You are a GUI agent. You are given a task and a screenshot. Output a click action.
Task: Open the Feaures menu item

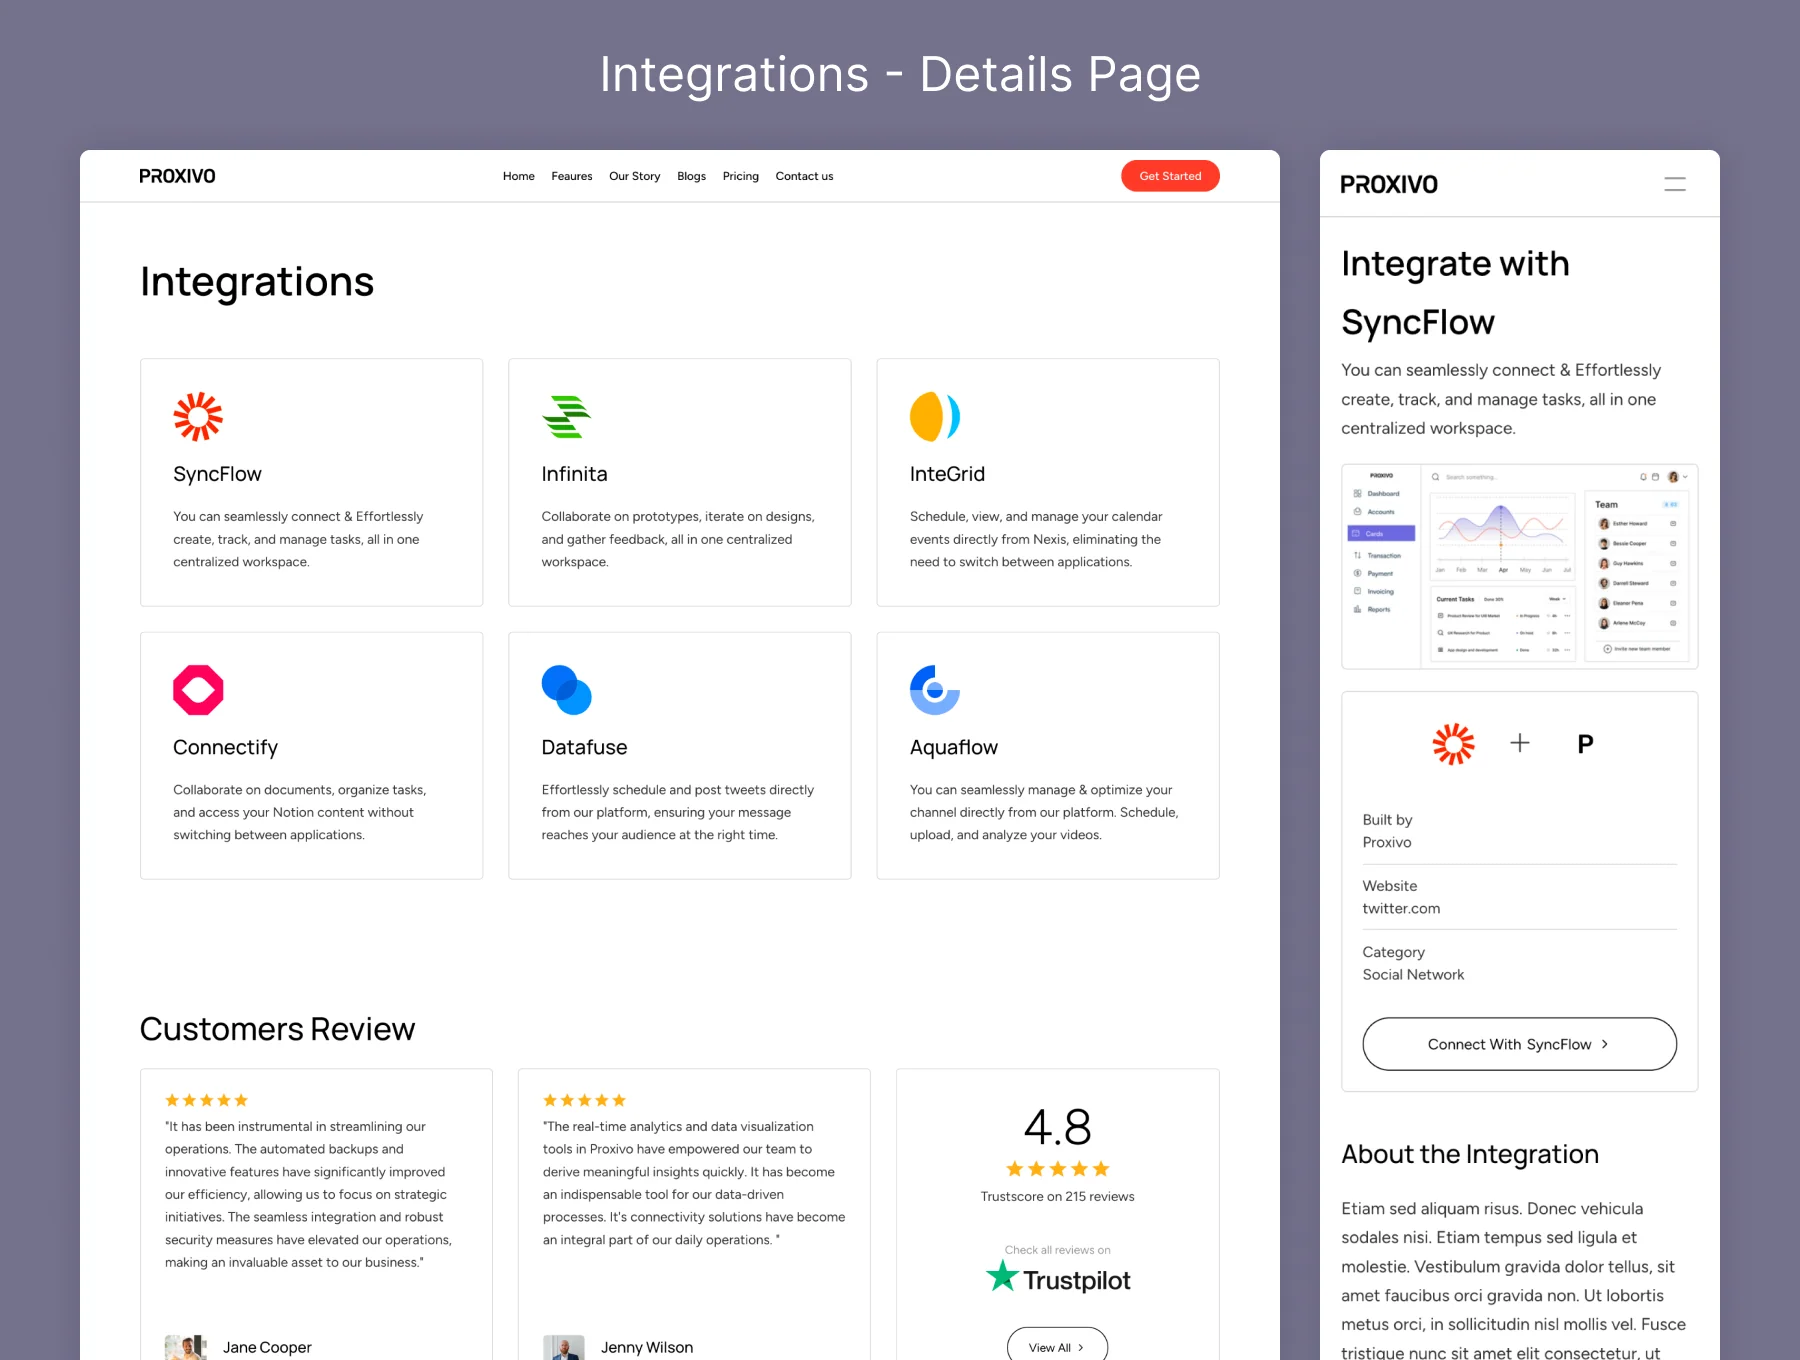pos(571,176)
